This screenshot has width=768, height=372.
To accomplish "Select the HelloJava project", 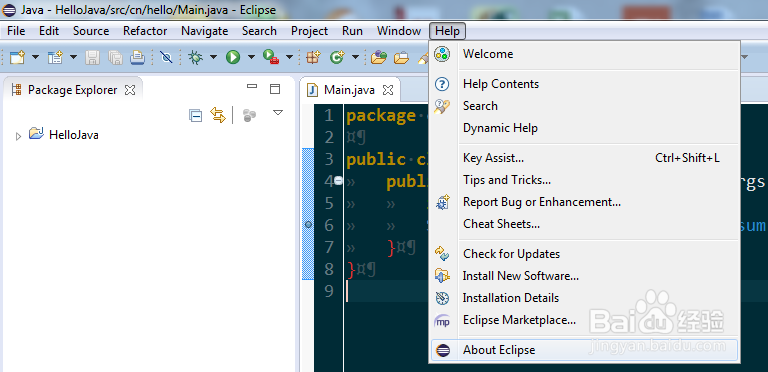I will pos(73,135).
